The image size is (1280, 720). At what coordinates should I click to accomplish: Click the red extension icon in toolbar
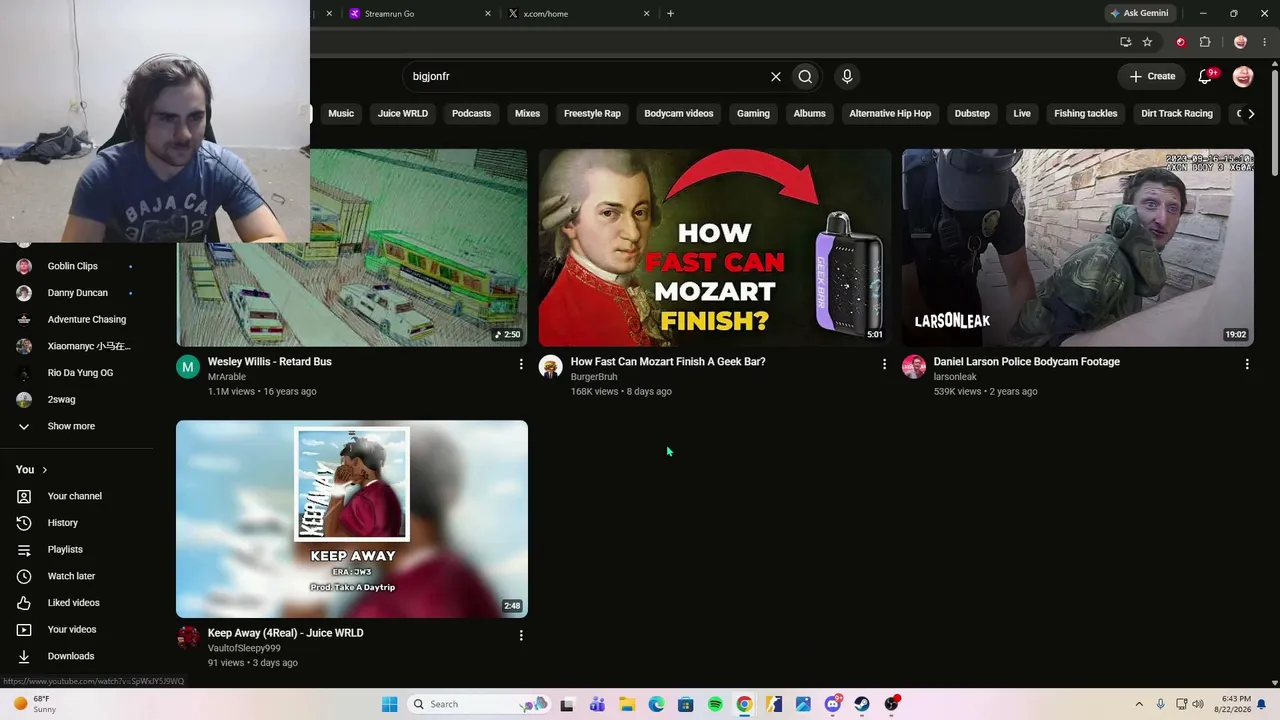[x=1181, y=42]
